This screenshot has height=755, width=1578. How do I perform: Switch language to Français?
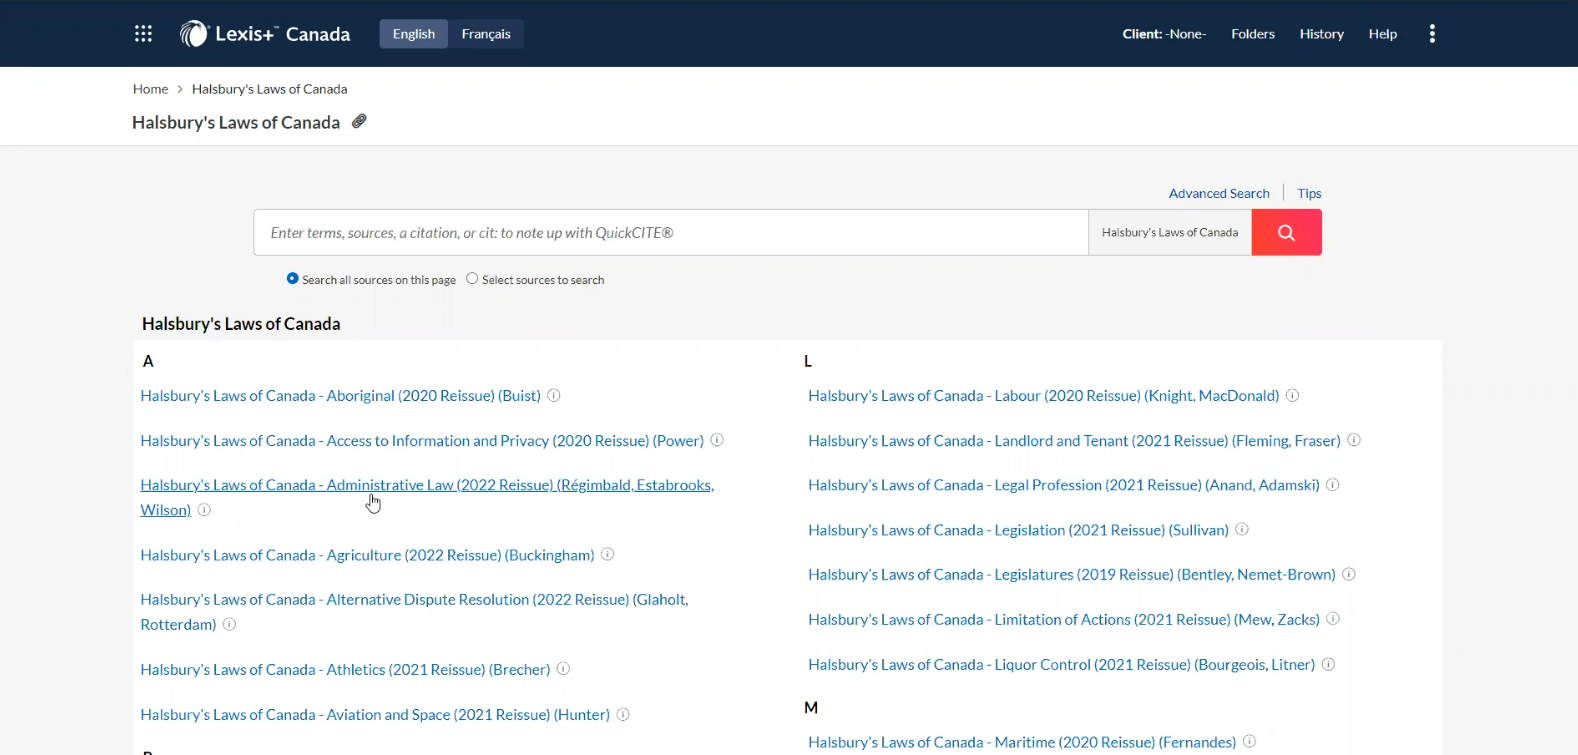point(486,34)
